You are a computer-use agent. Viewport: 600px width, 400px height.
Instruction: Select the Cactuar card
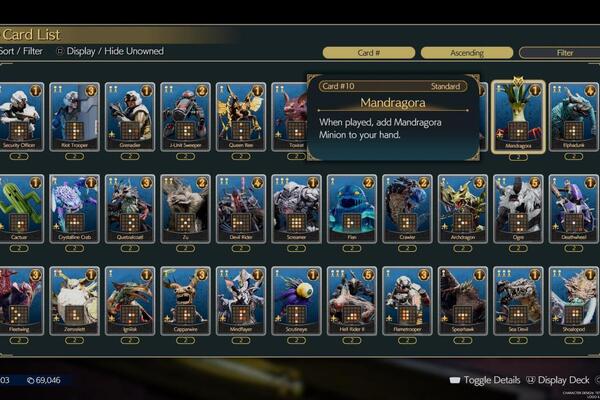(x=20, y=209)
